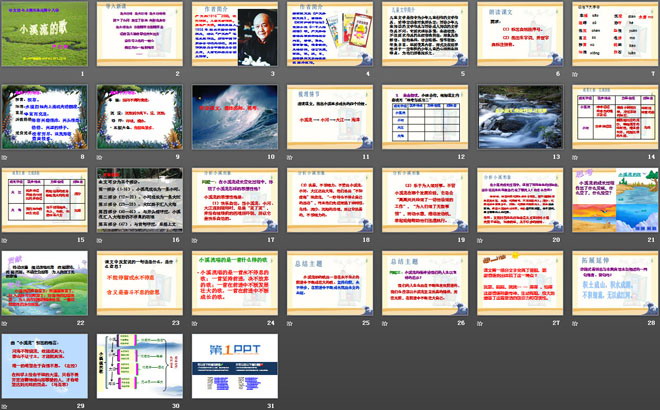
Task: Select slide 21 '思考' with four-picture collage
Action: click(x=615, y=200)
